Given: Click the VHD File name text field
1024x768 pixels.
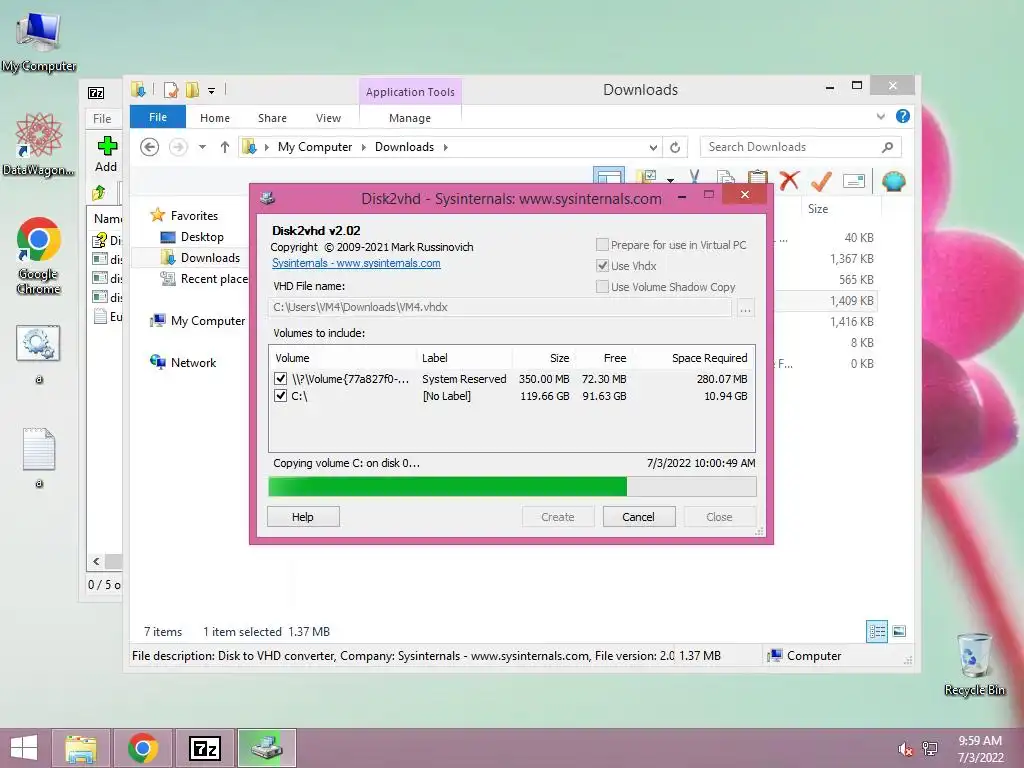Looking at the screenshot, I should (x=500, y=307).
